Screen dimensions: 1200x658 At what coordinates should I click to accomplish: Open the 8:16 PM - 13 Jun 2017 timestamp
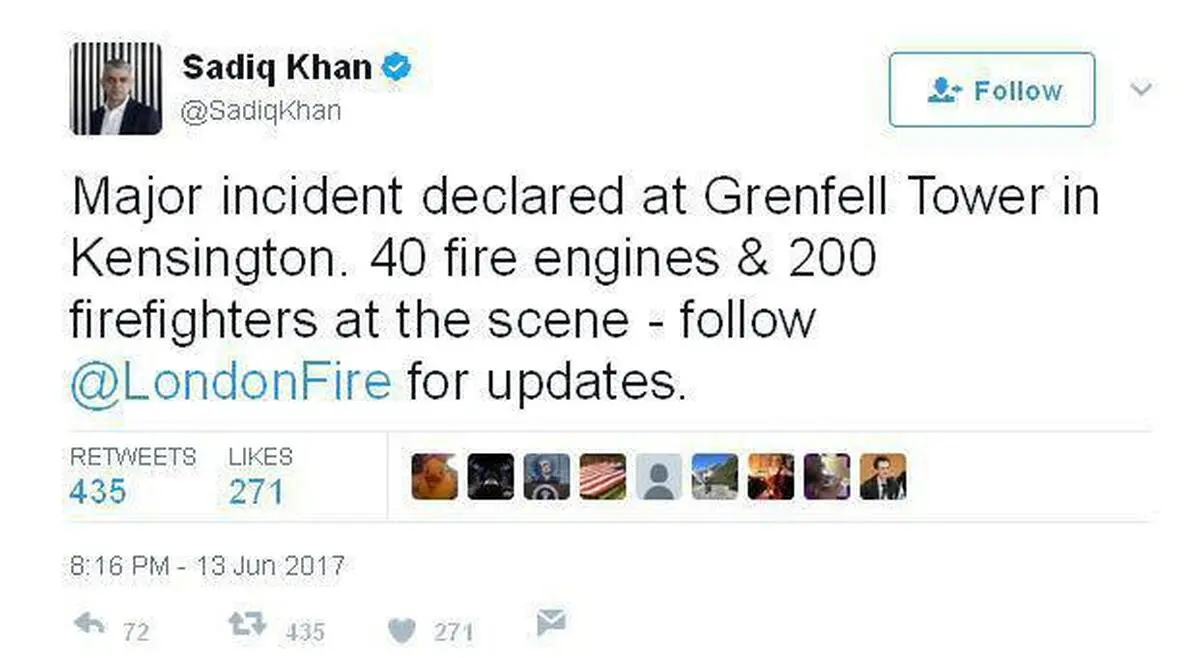click(x=207, y=566)
